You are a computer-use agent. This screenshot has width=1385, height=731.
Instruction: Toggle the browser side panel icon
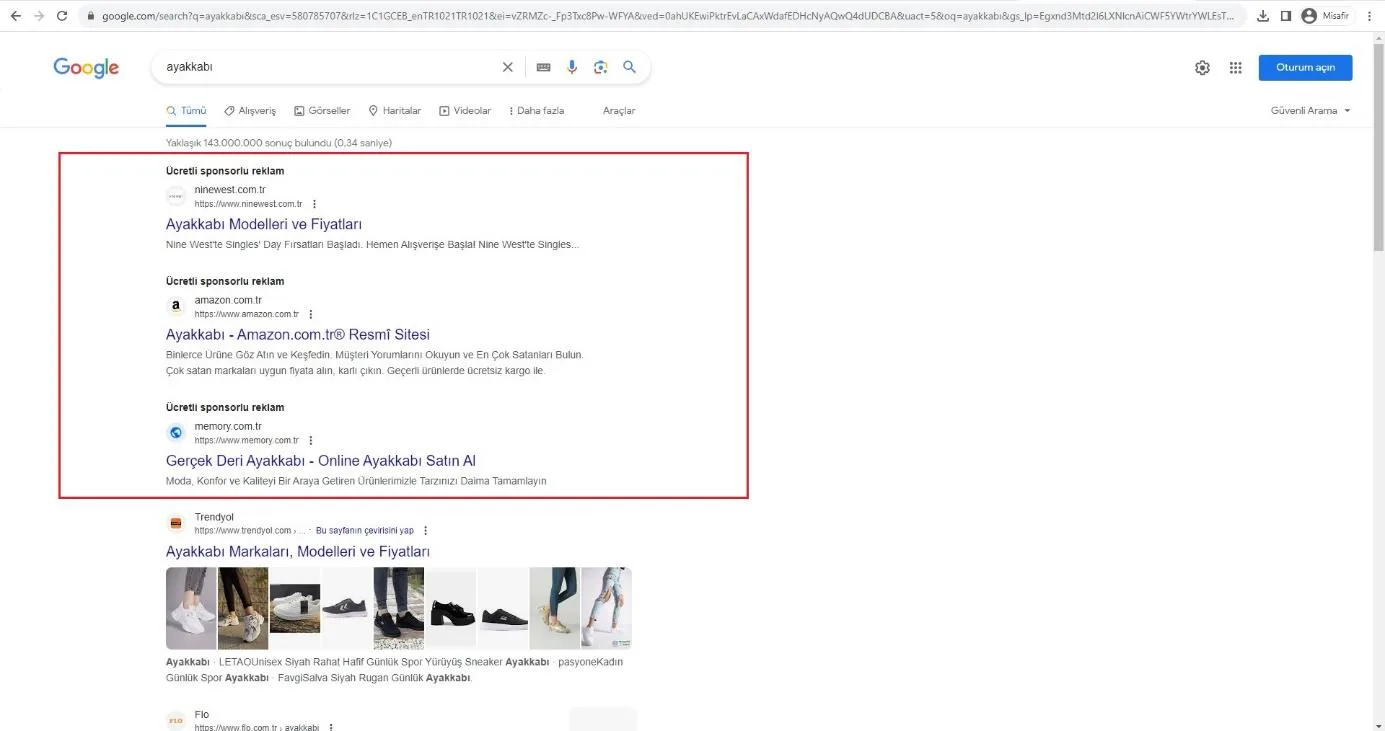tap(1286, 16)
